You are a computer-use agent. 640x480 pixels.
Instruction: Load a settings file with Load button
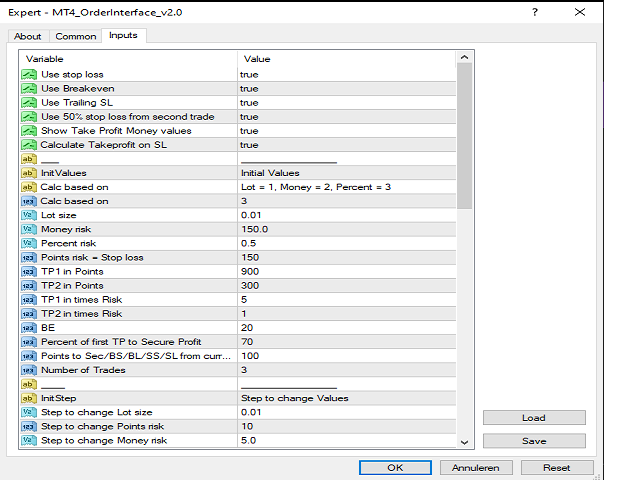pyautogui.click(x=534, y=418)
